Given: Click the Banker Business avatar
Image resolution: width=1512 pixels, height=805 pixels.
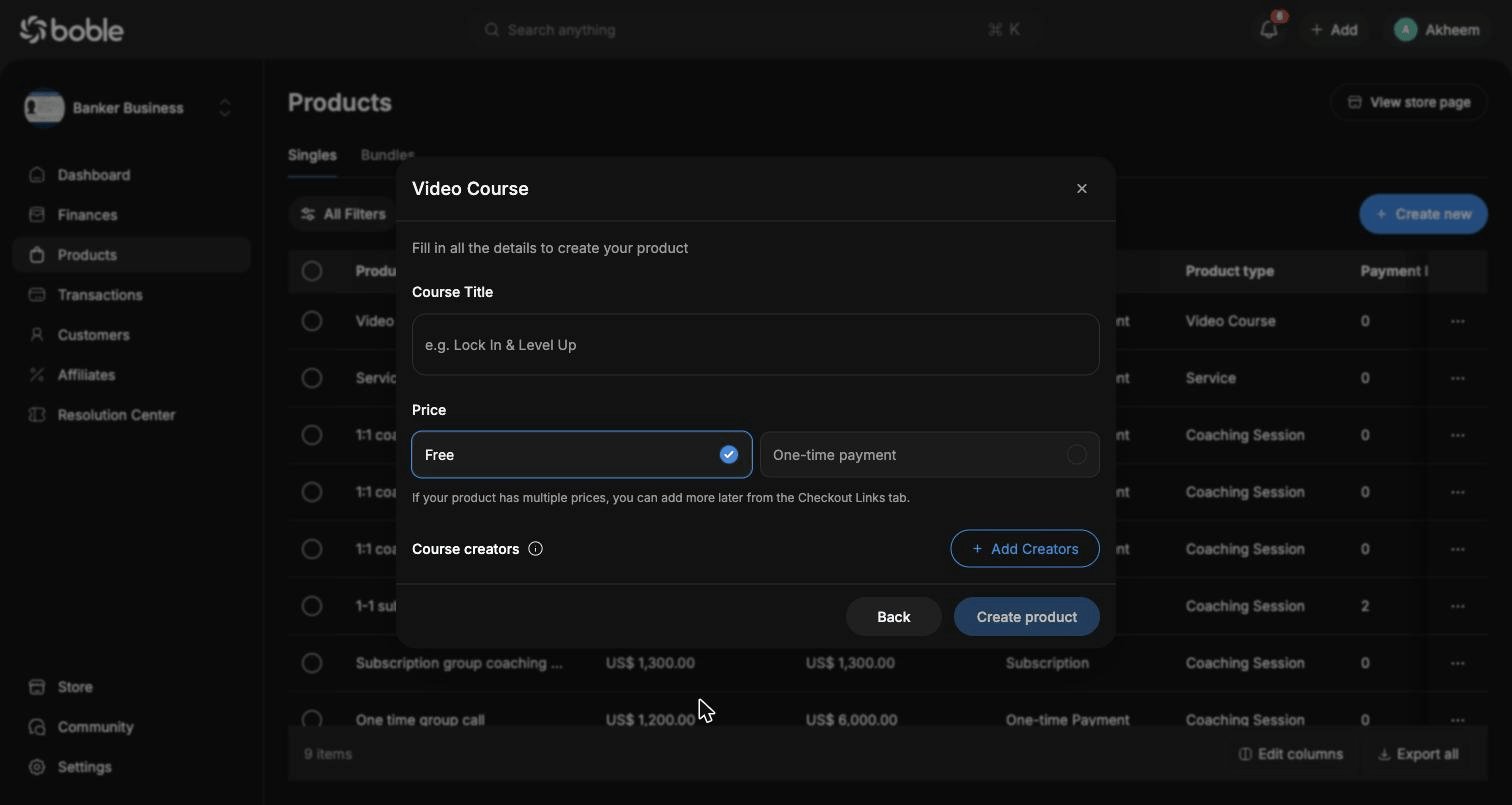Looking at the screenshot, I should pos(44,108).
